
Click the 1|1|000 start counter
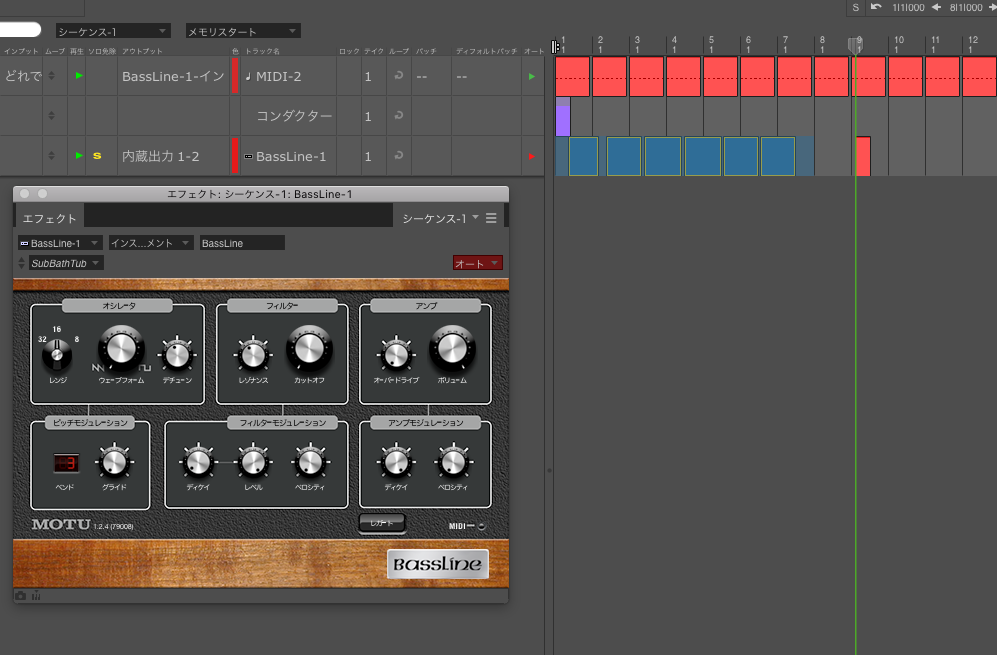coord(908,8)
